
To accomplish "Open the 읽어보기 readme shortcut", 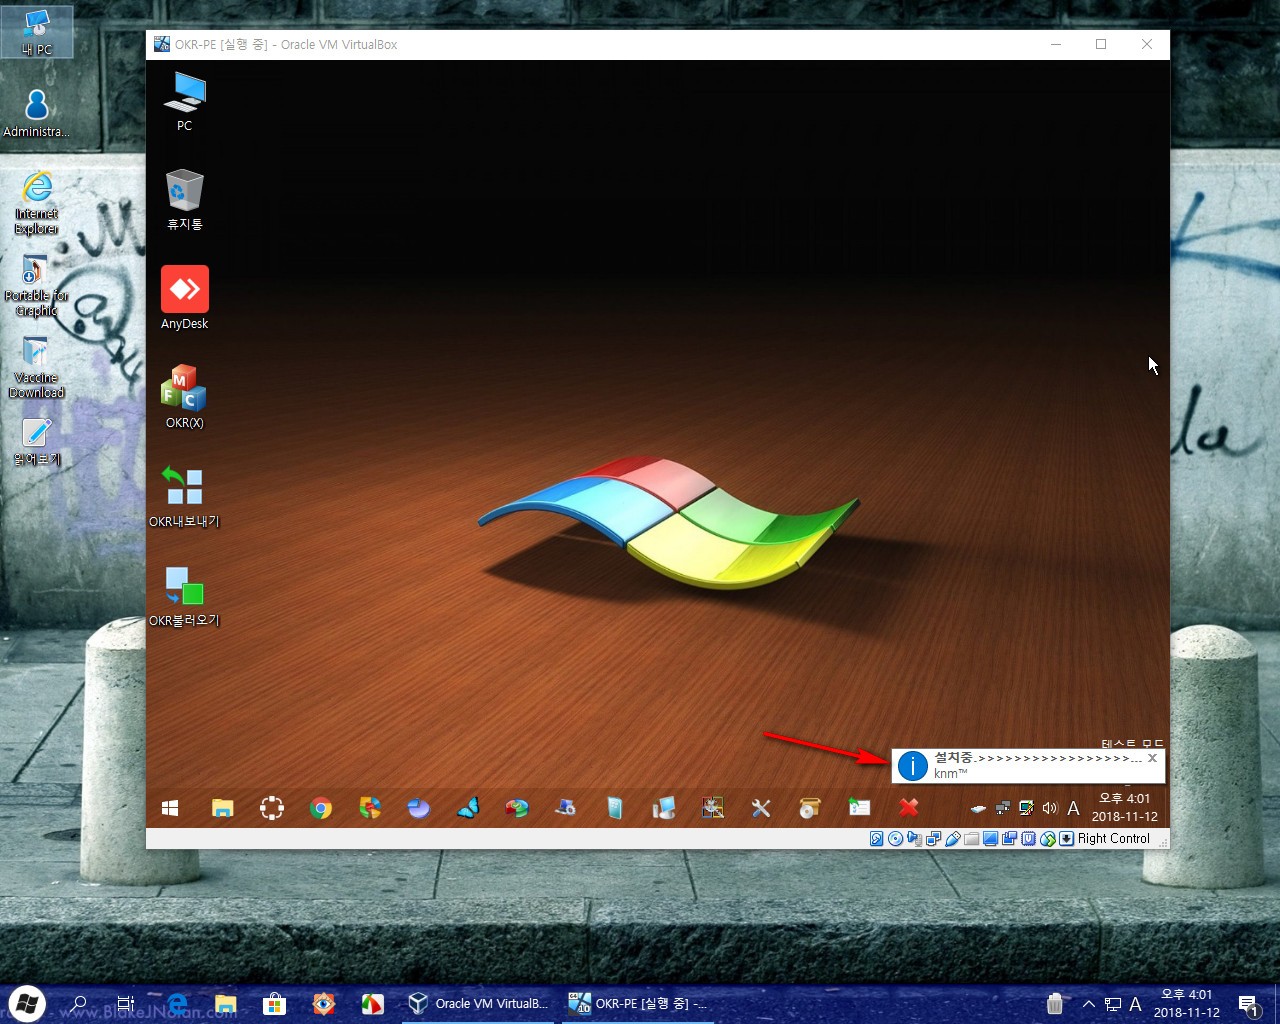I will [37, 442].
